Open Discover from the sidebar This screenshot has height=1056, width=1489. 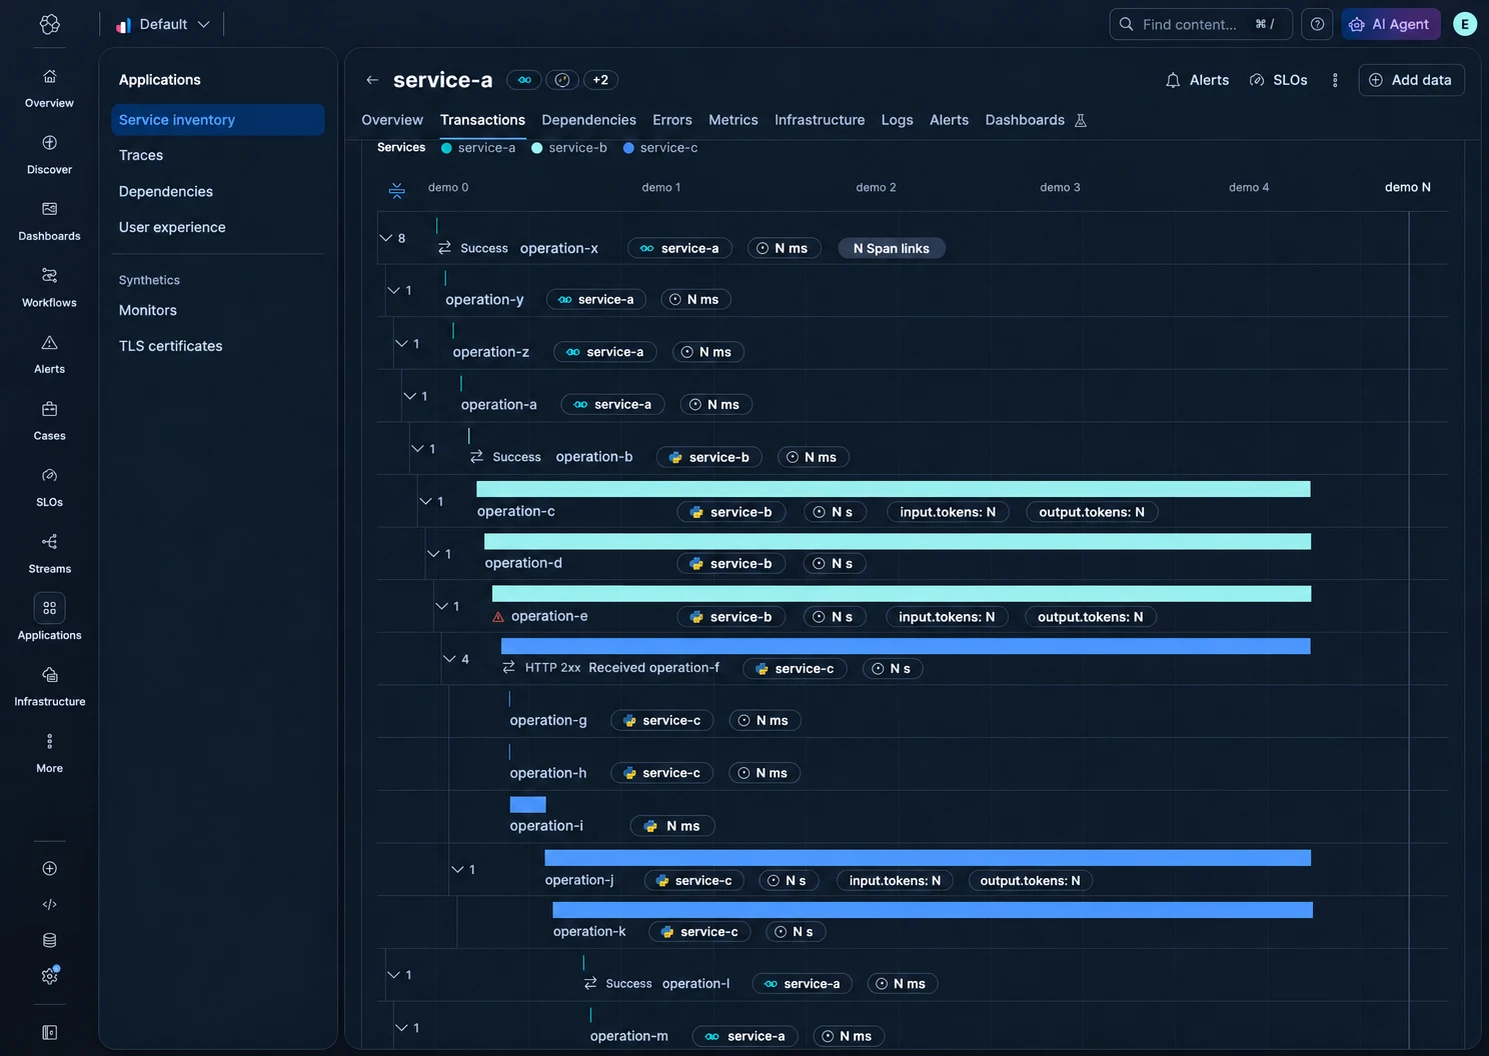click(49, 155)
